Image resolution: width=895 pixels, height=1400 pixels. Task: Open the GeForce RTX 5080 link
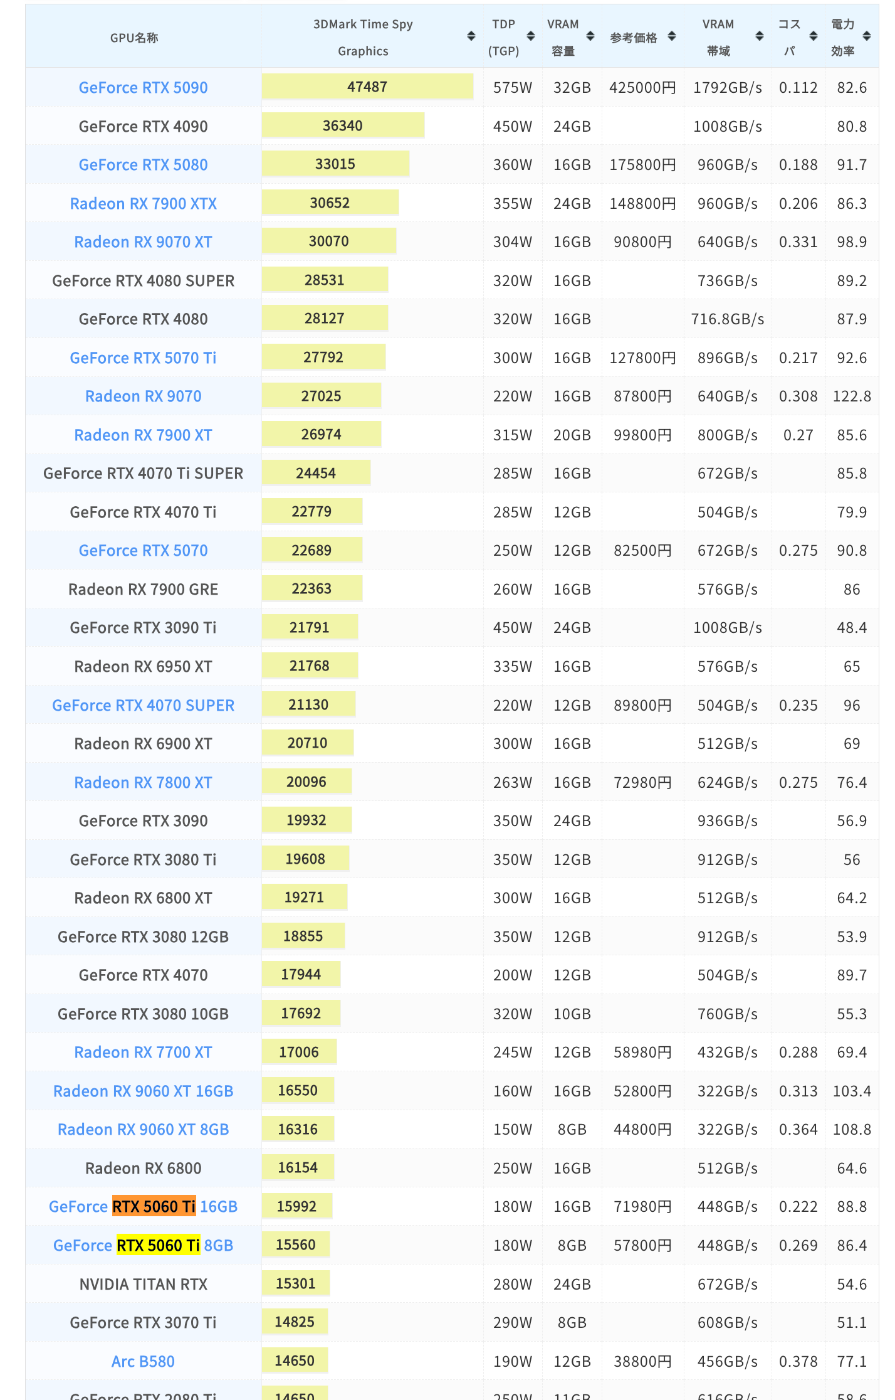coord(143,164)
